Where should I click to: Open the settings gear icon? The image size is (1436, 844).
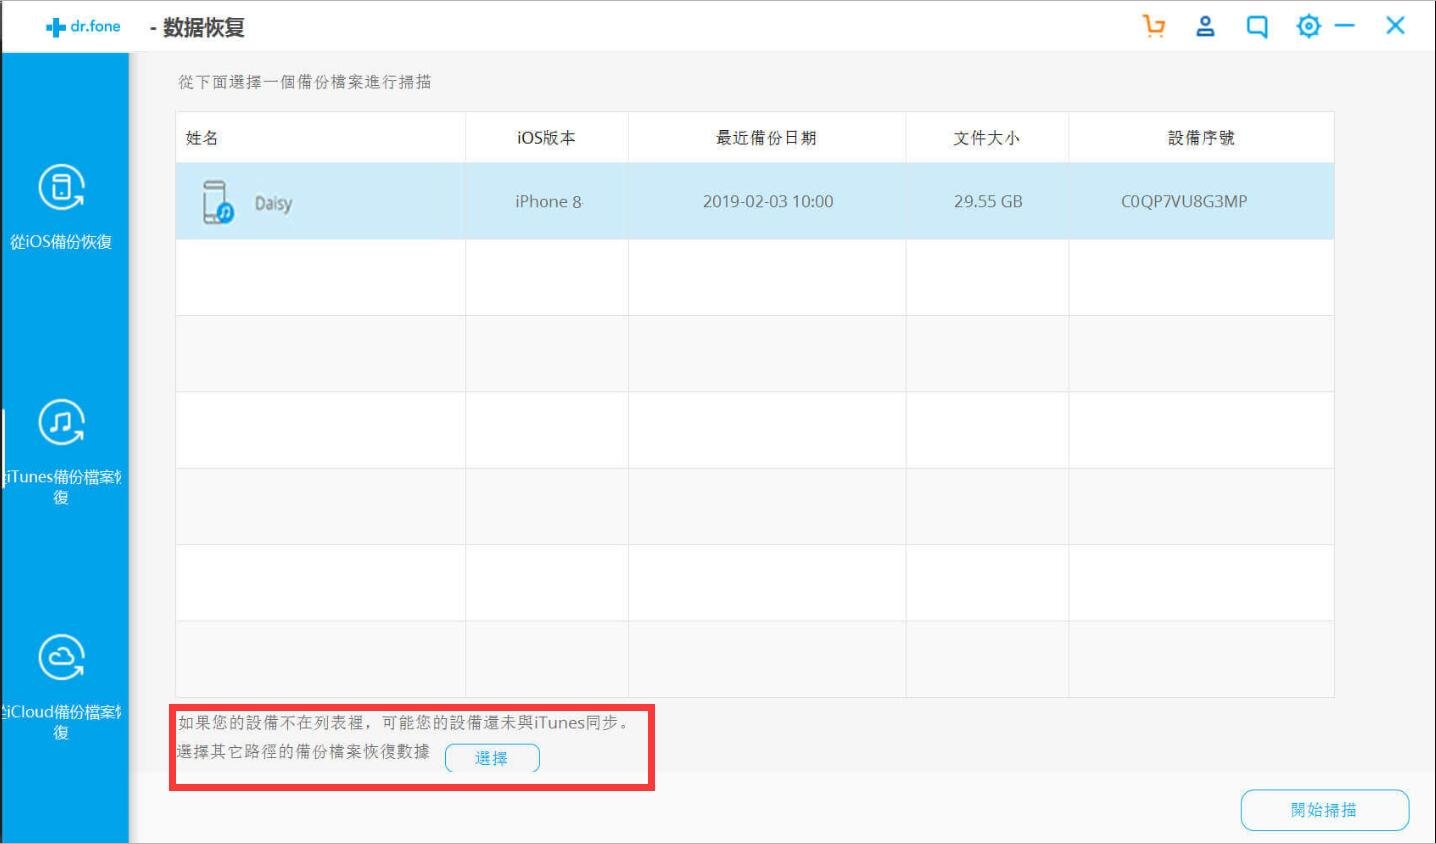pos(1308,26)
